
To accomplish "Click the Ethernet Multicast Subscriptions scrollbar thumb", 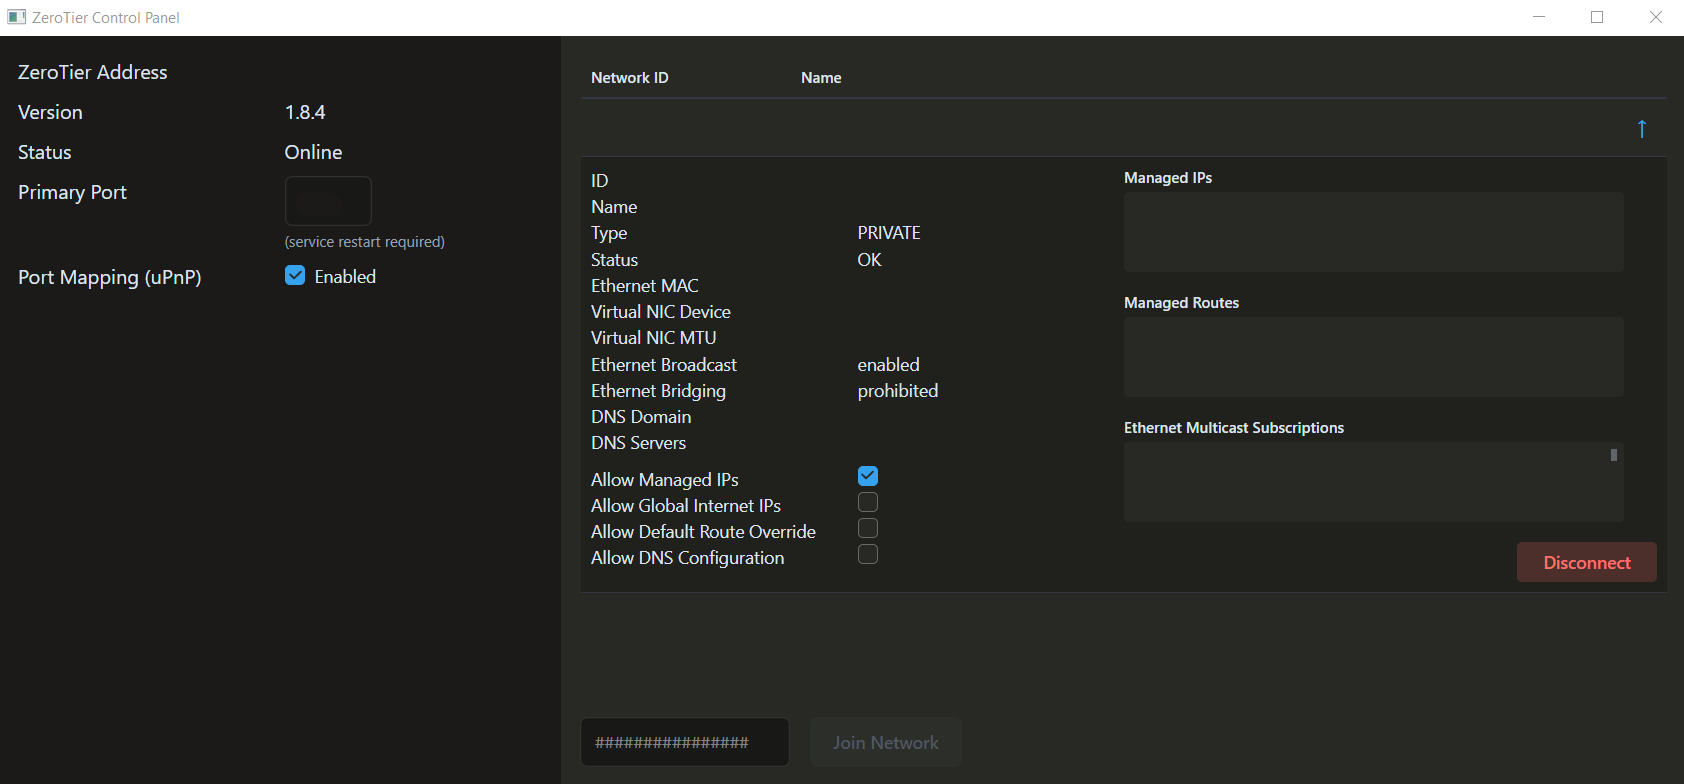I will click(1614, 455).
